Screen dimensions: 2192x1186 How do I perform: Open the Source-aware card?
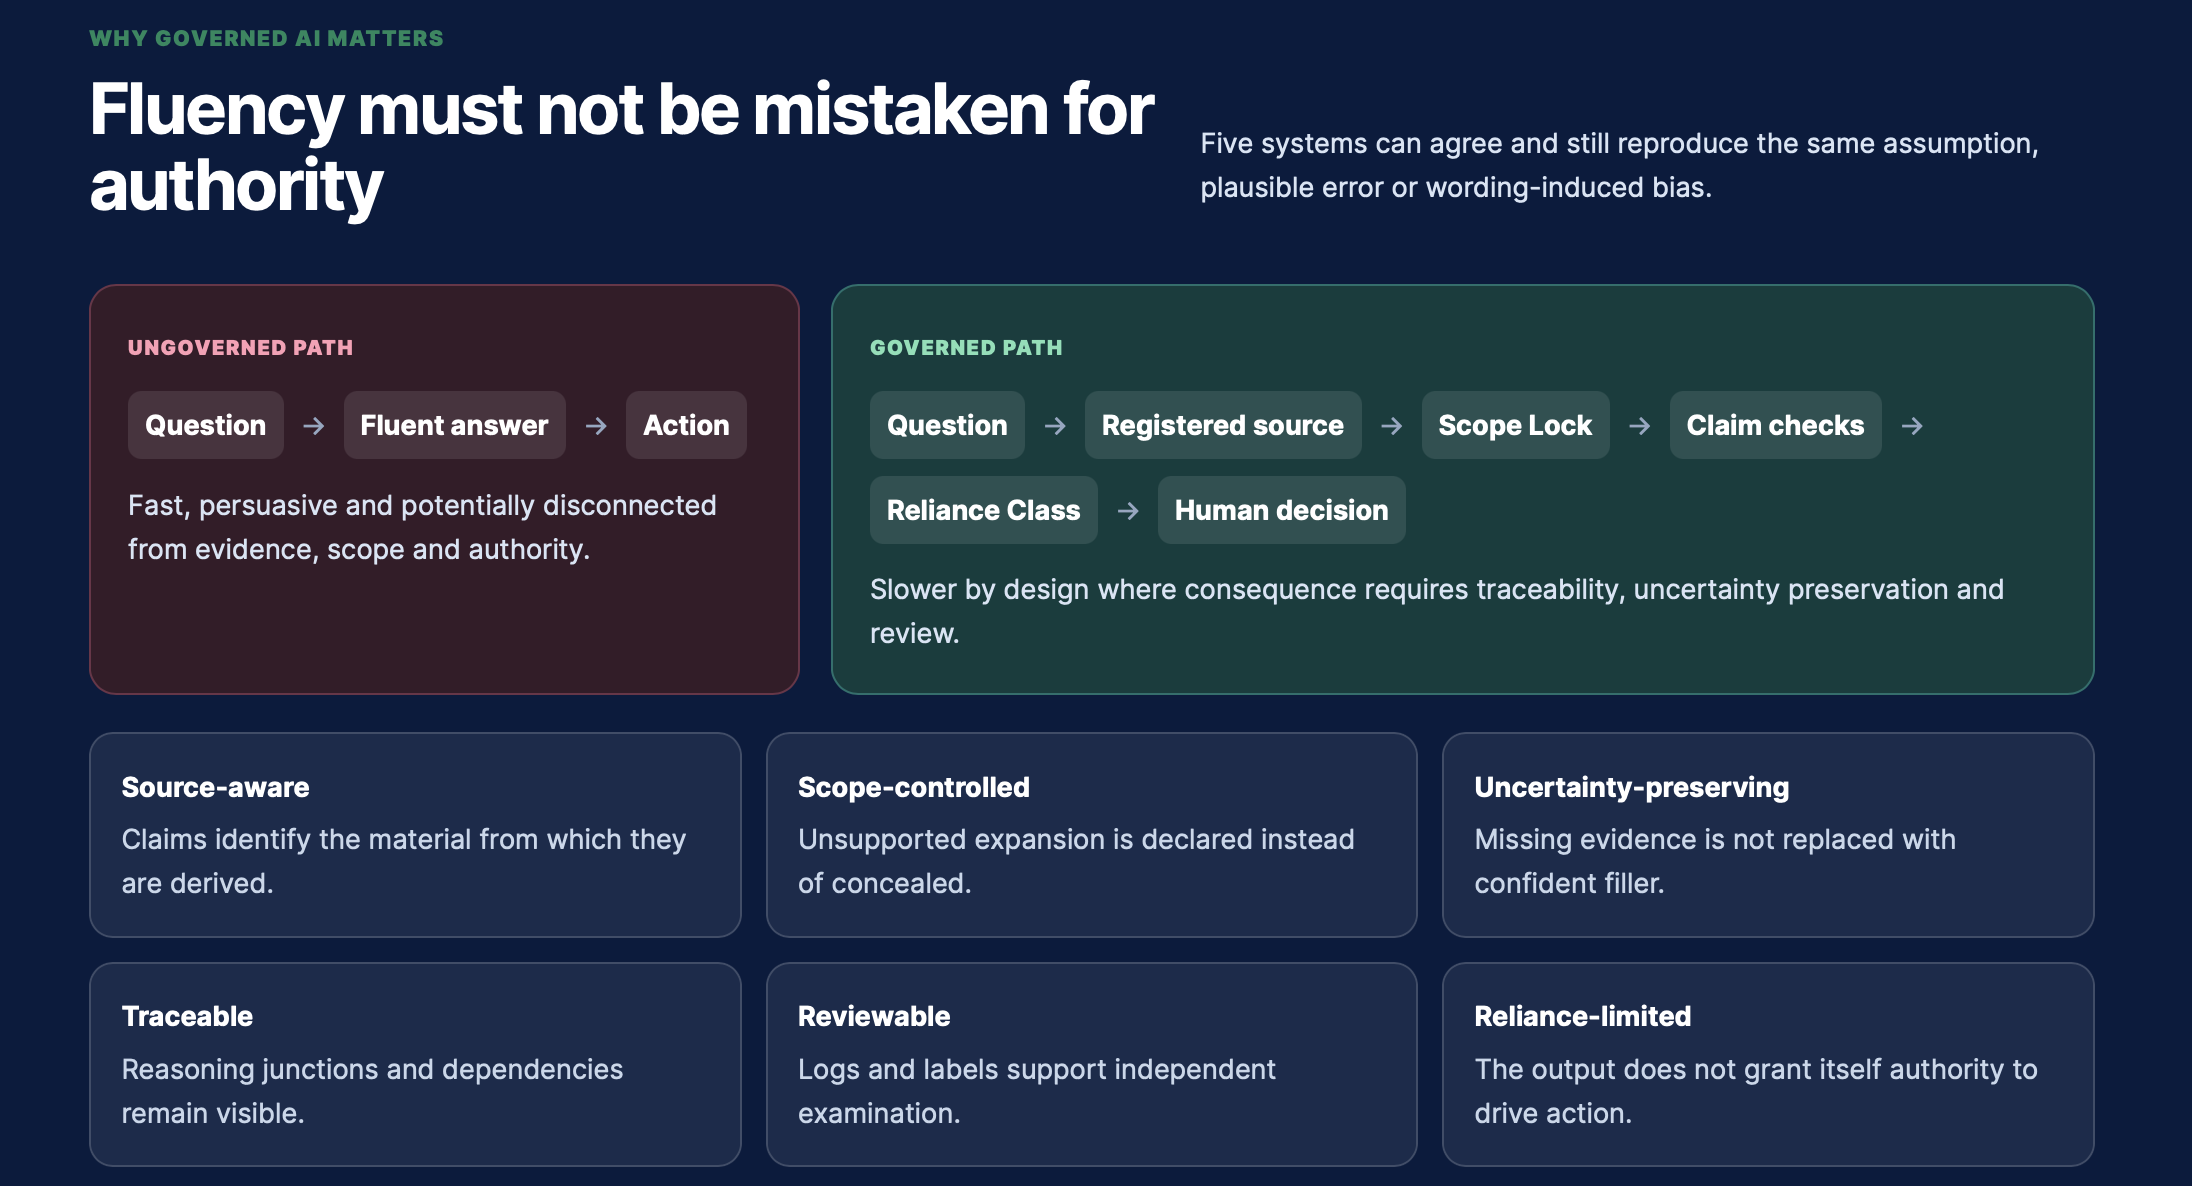(x=415, y=835)
